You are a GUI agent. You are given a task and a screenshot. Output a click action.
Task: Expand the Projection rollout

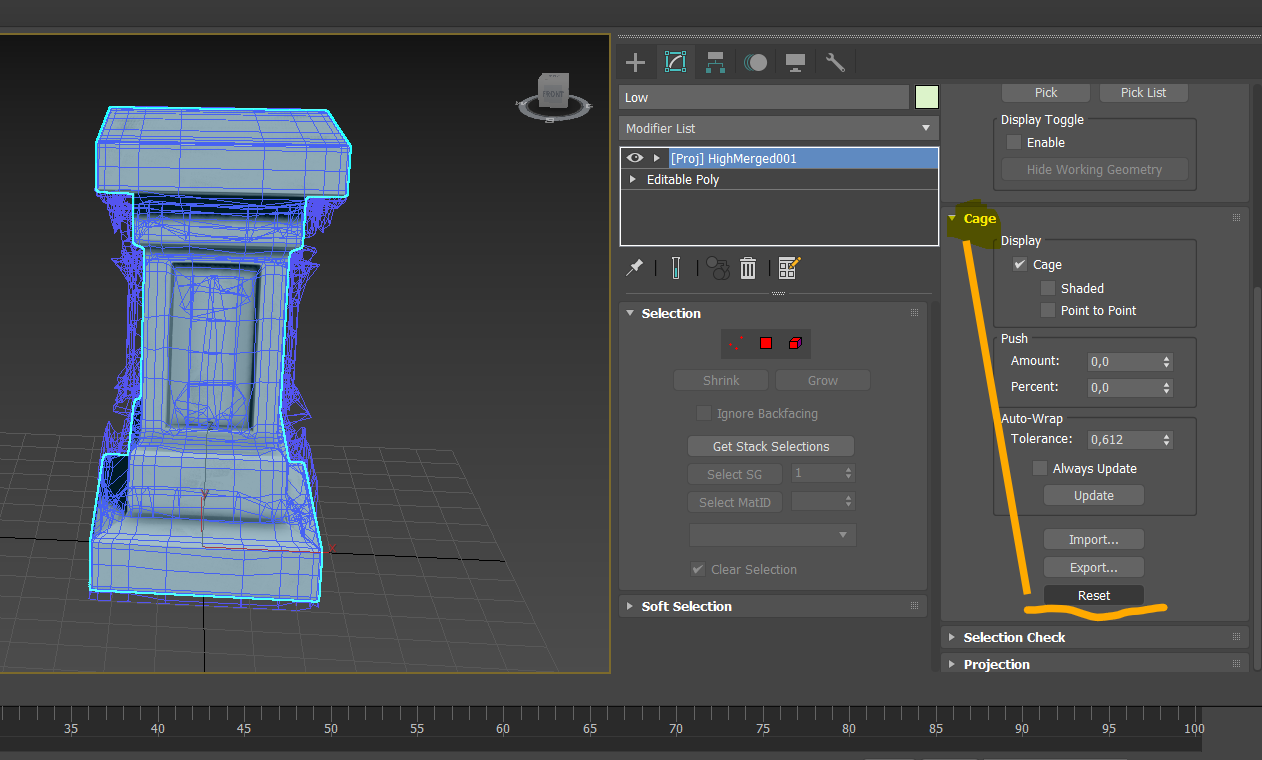(996, 664)
